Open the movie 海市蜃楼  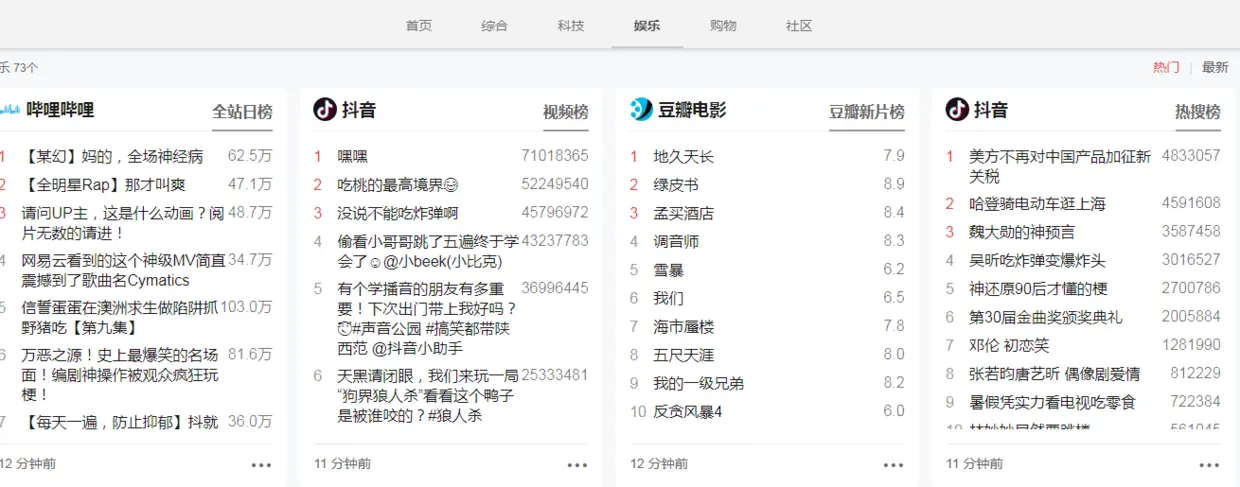coord(684,326)
